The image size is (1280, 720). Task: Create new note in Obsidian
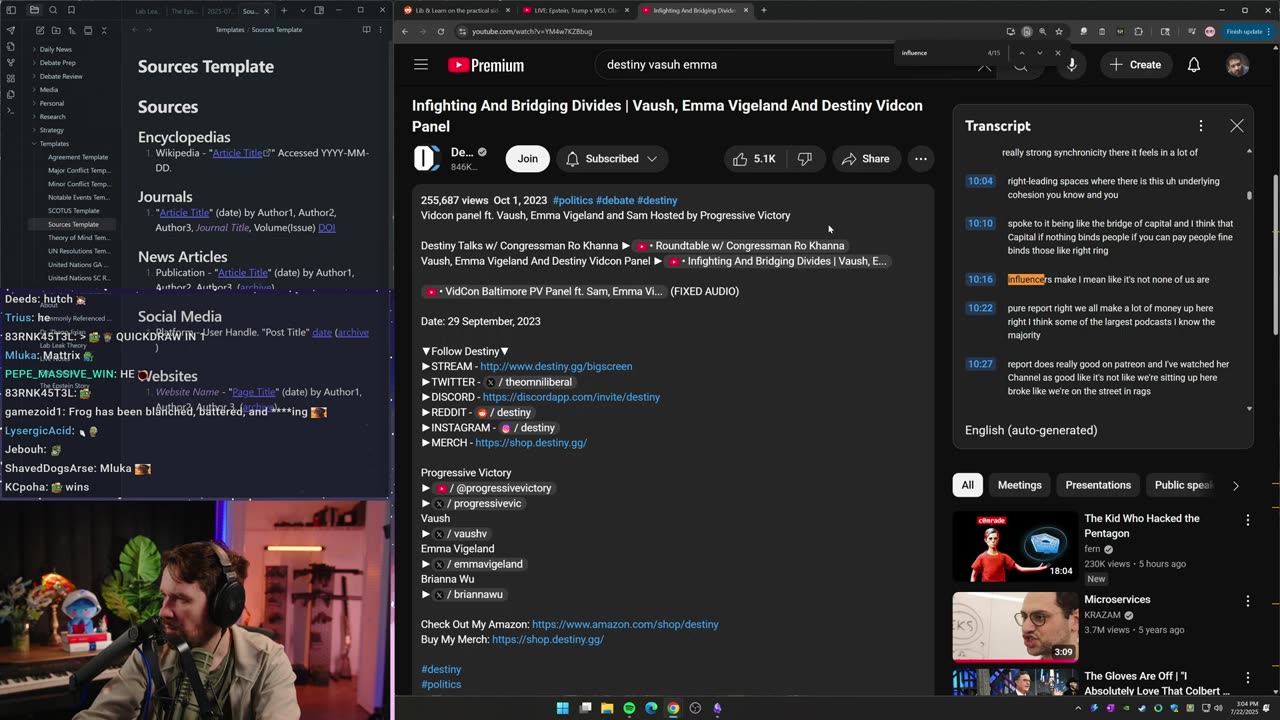39,30
